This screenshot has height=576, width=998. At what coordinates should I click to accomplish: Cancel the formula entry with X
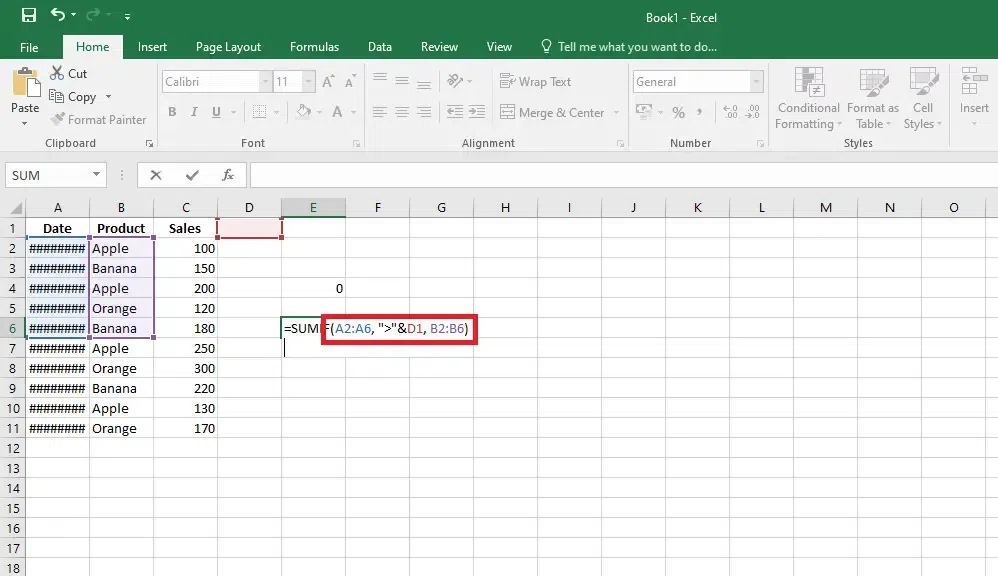pos(156,175)
